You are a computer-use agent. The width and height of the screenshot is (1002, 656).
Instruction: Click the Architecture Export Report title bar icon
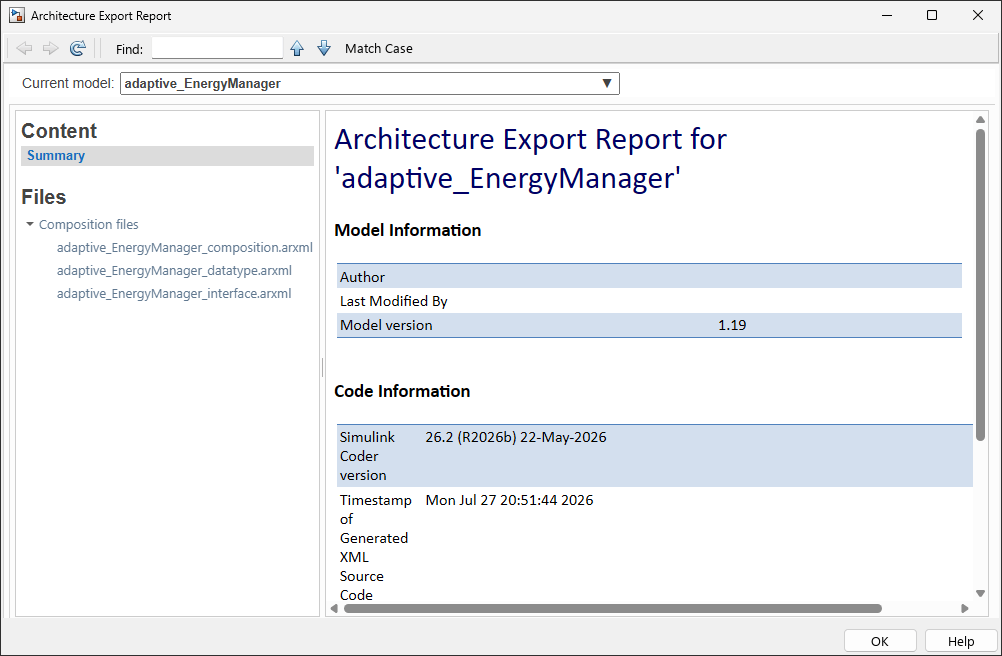(x=17, y=15)
